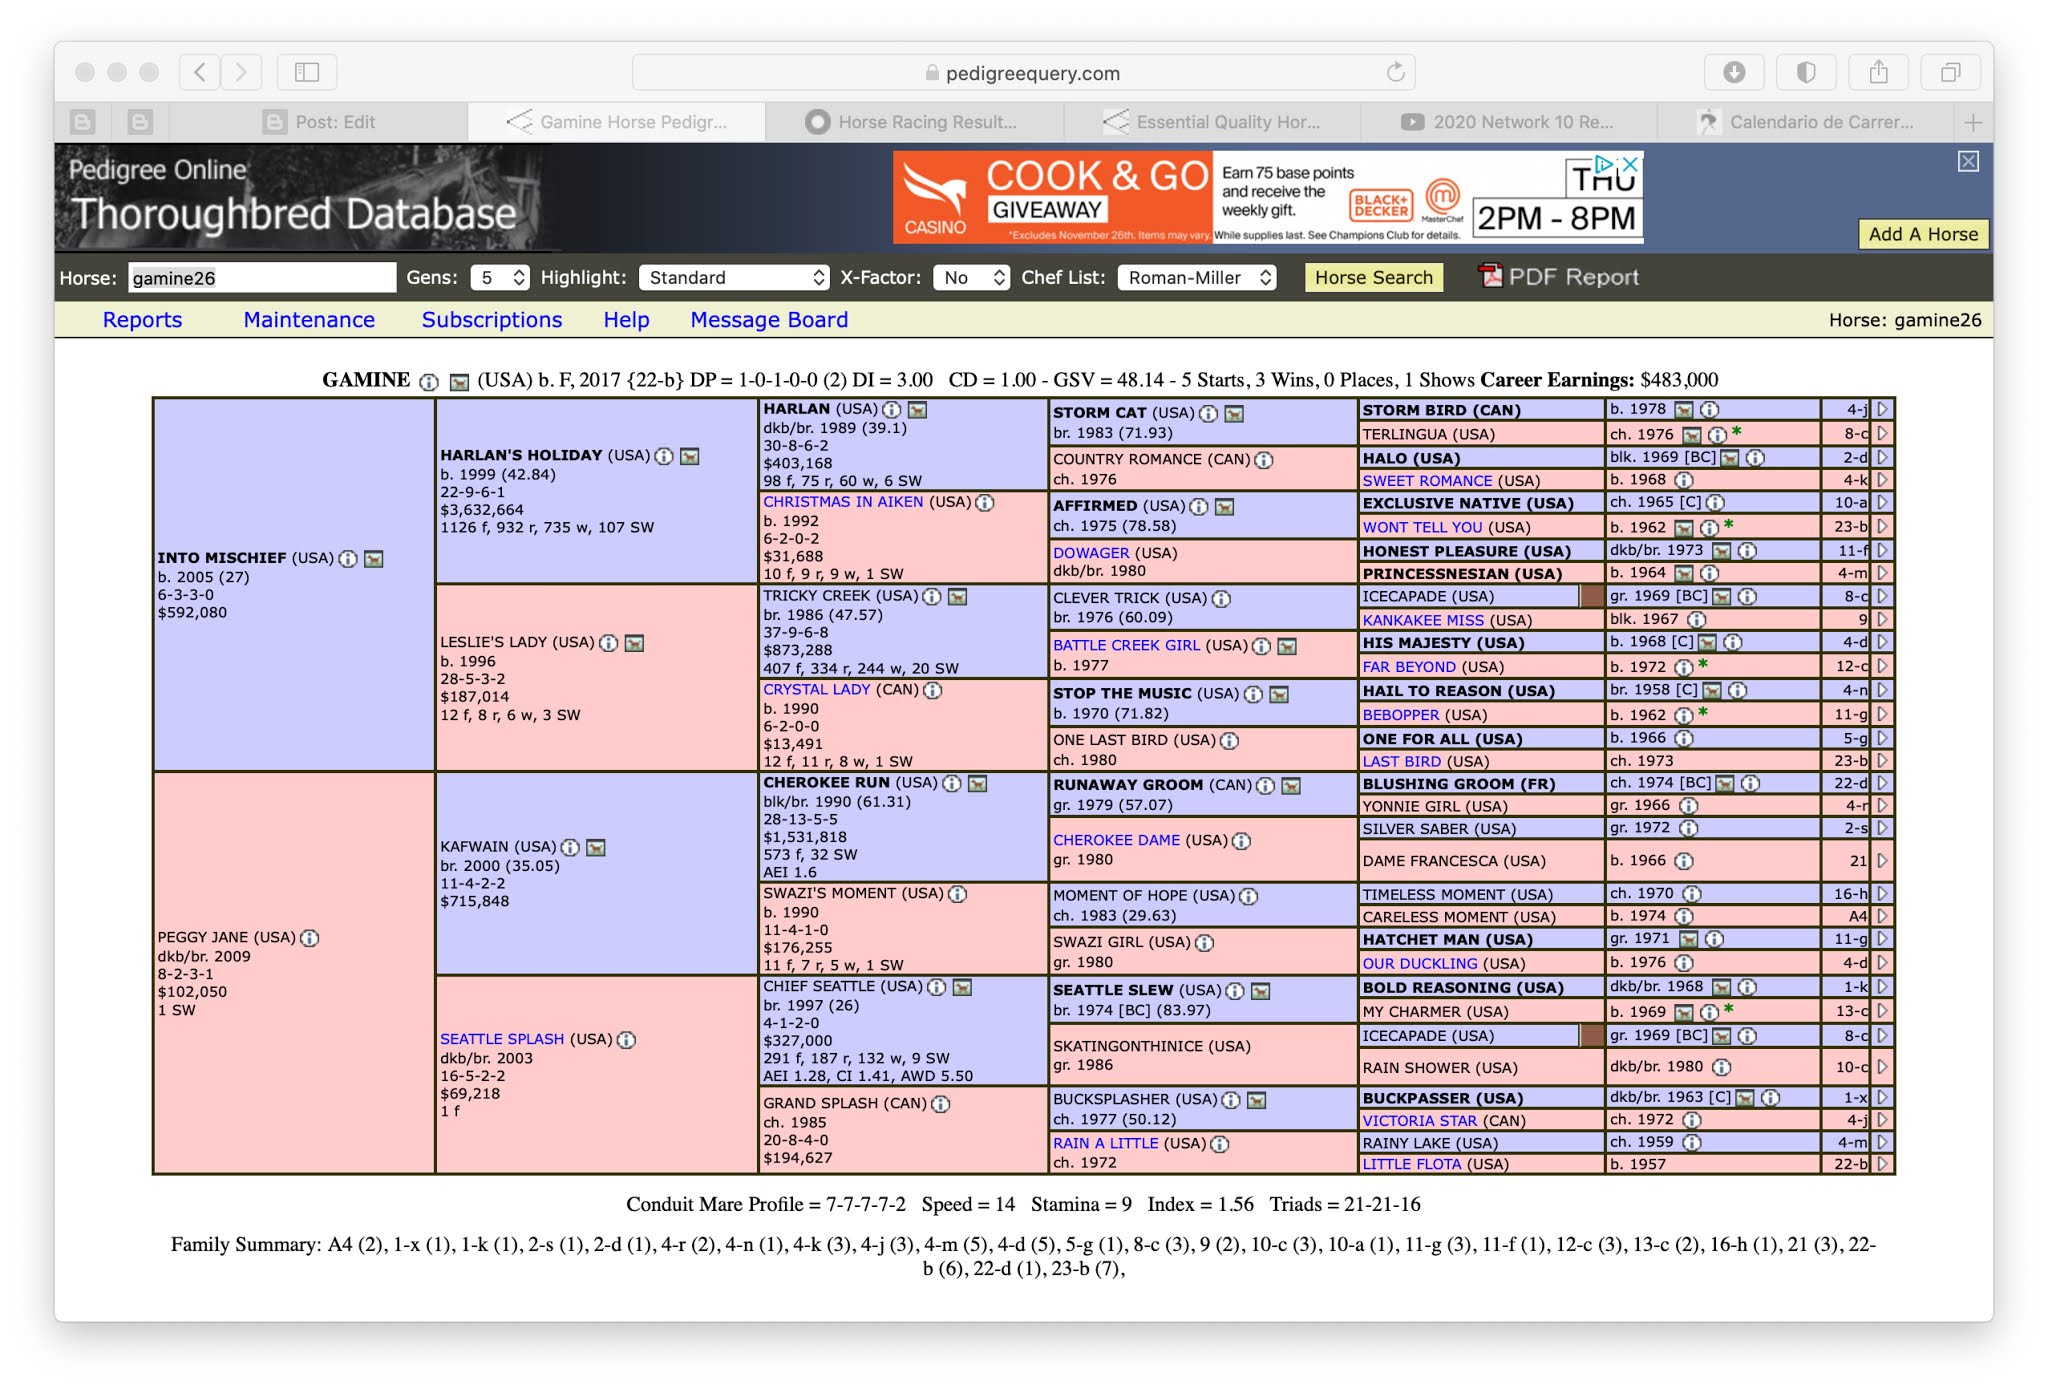
Task: Show the Safari sidebar
Action: pos(307,72)
